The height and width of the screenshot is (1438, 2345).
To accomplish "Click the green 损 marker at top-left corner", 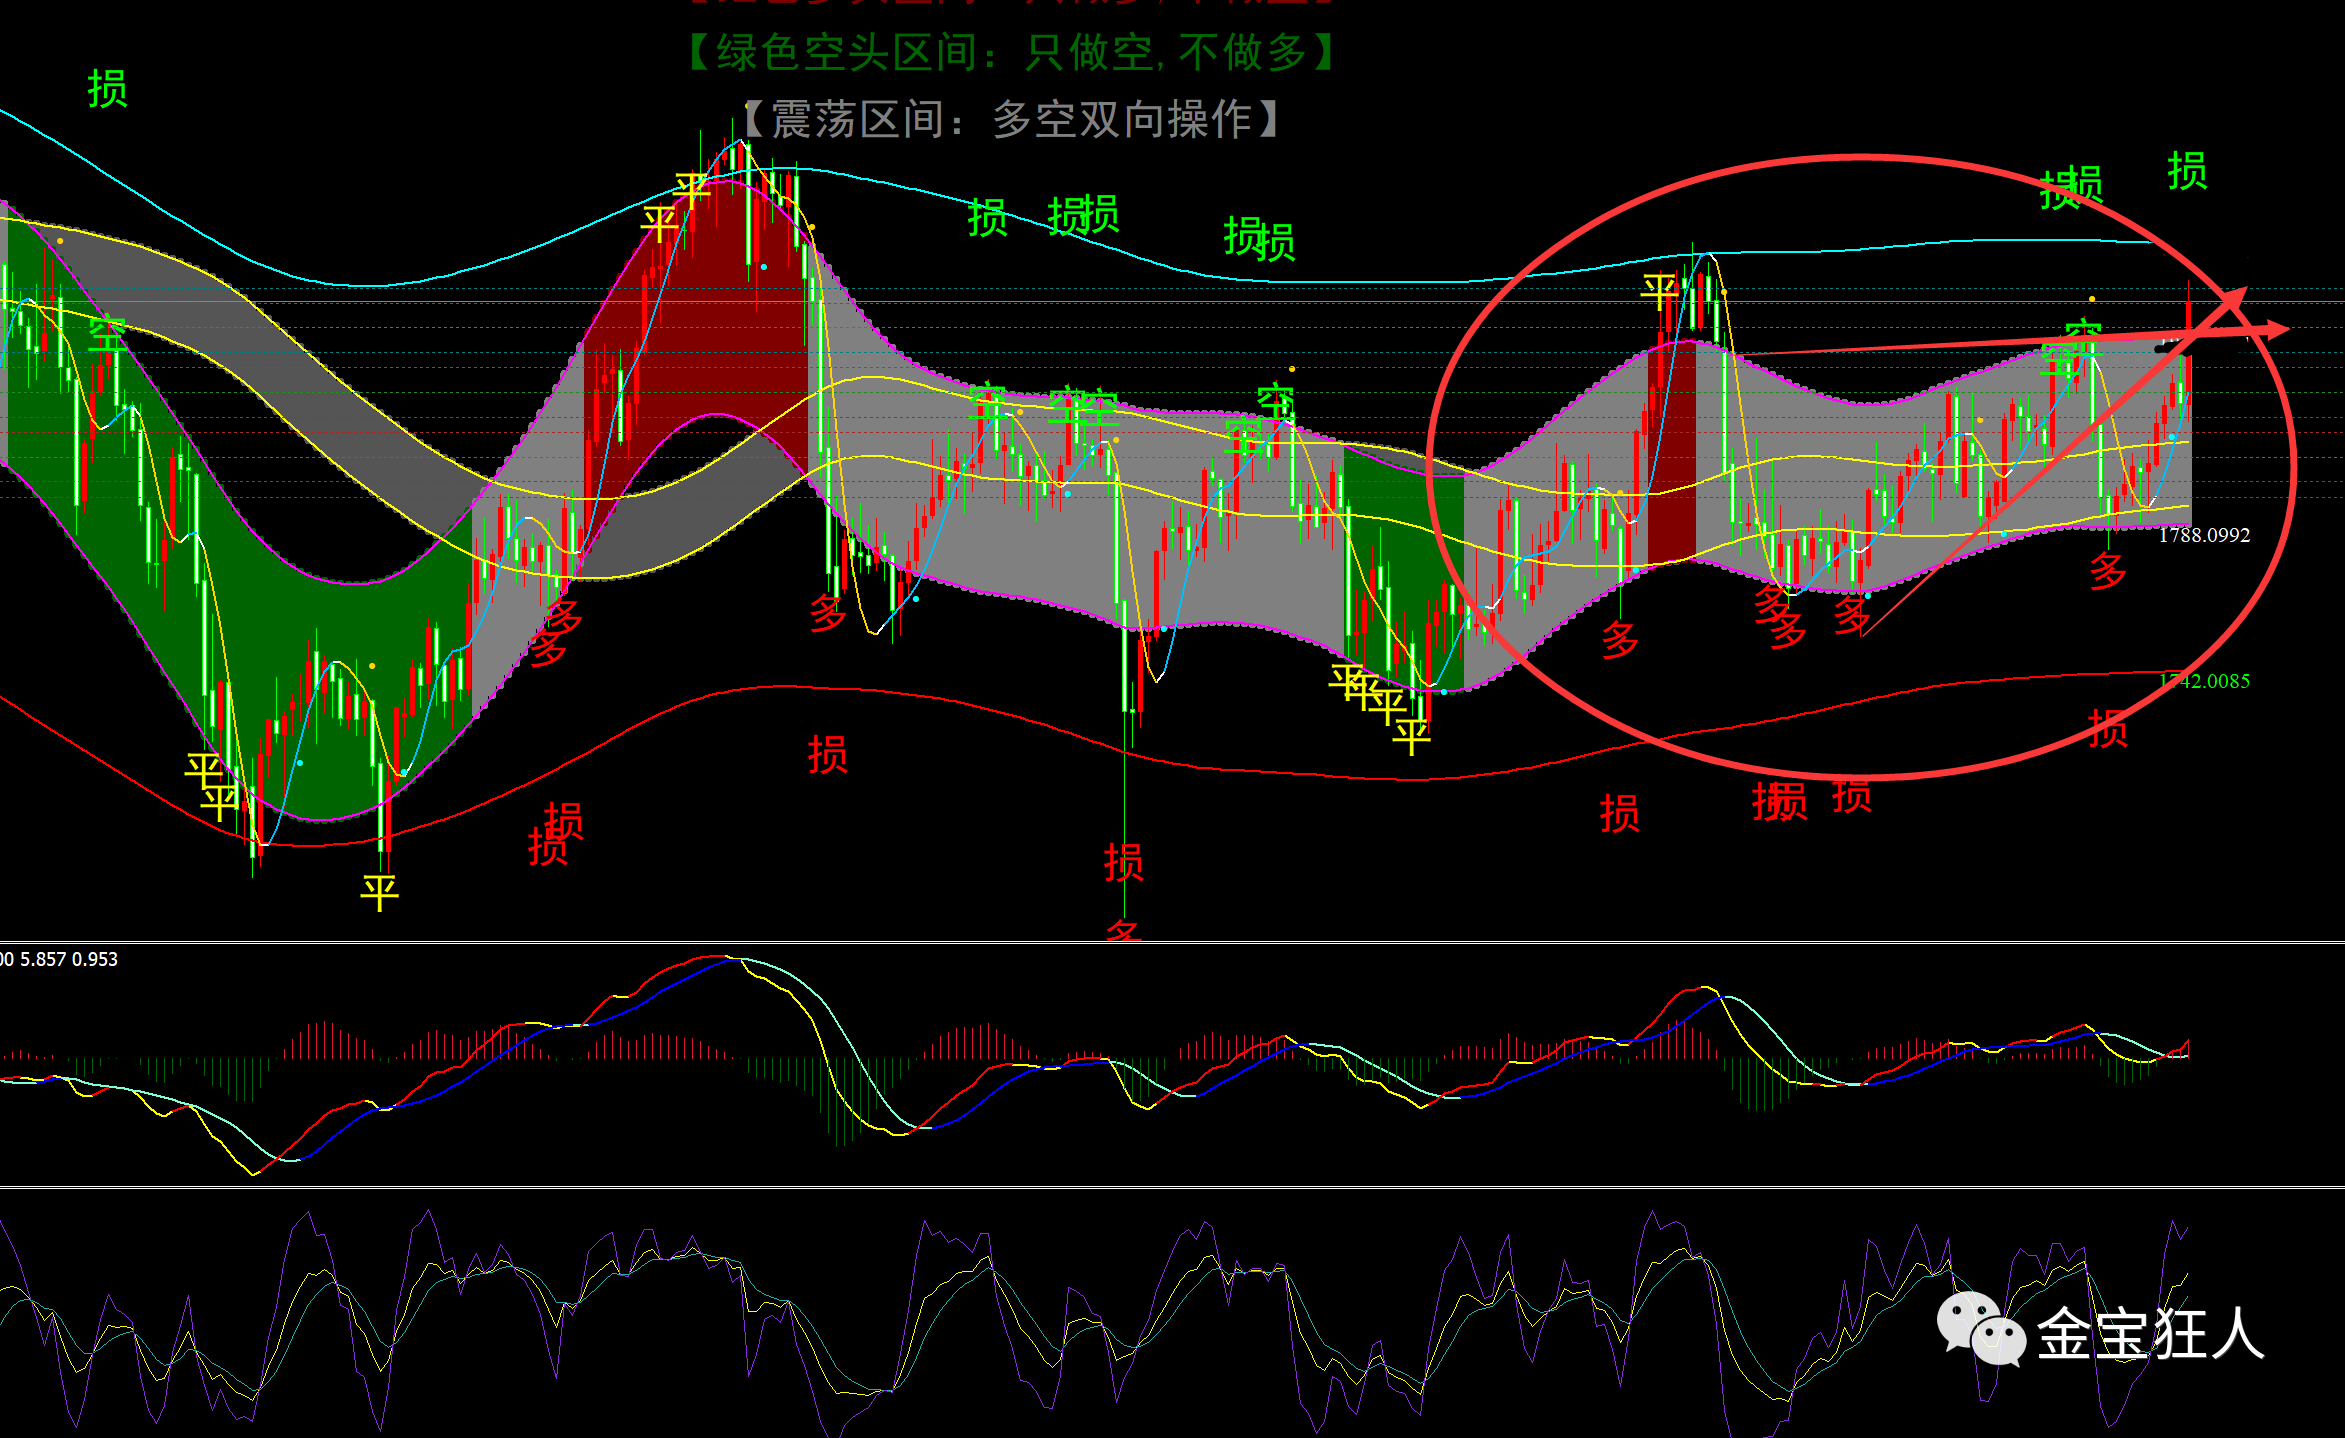I will 107,89.
